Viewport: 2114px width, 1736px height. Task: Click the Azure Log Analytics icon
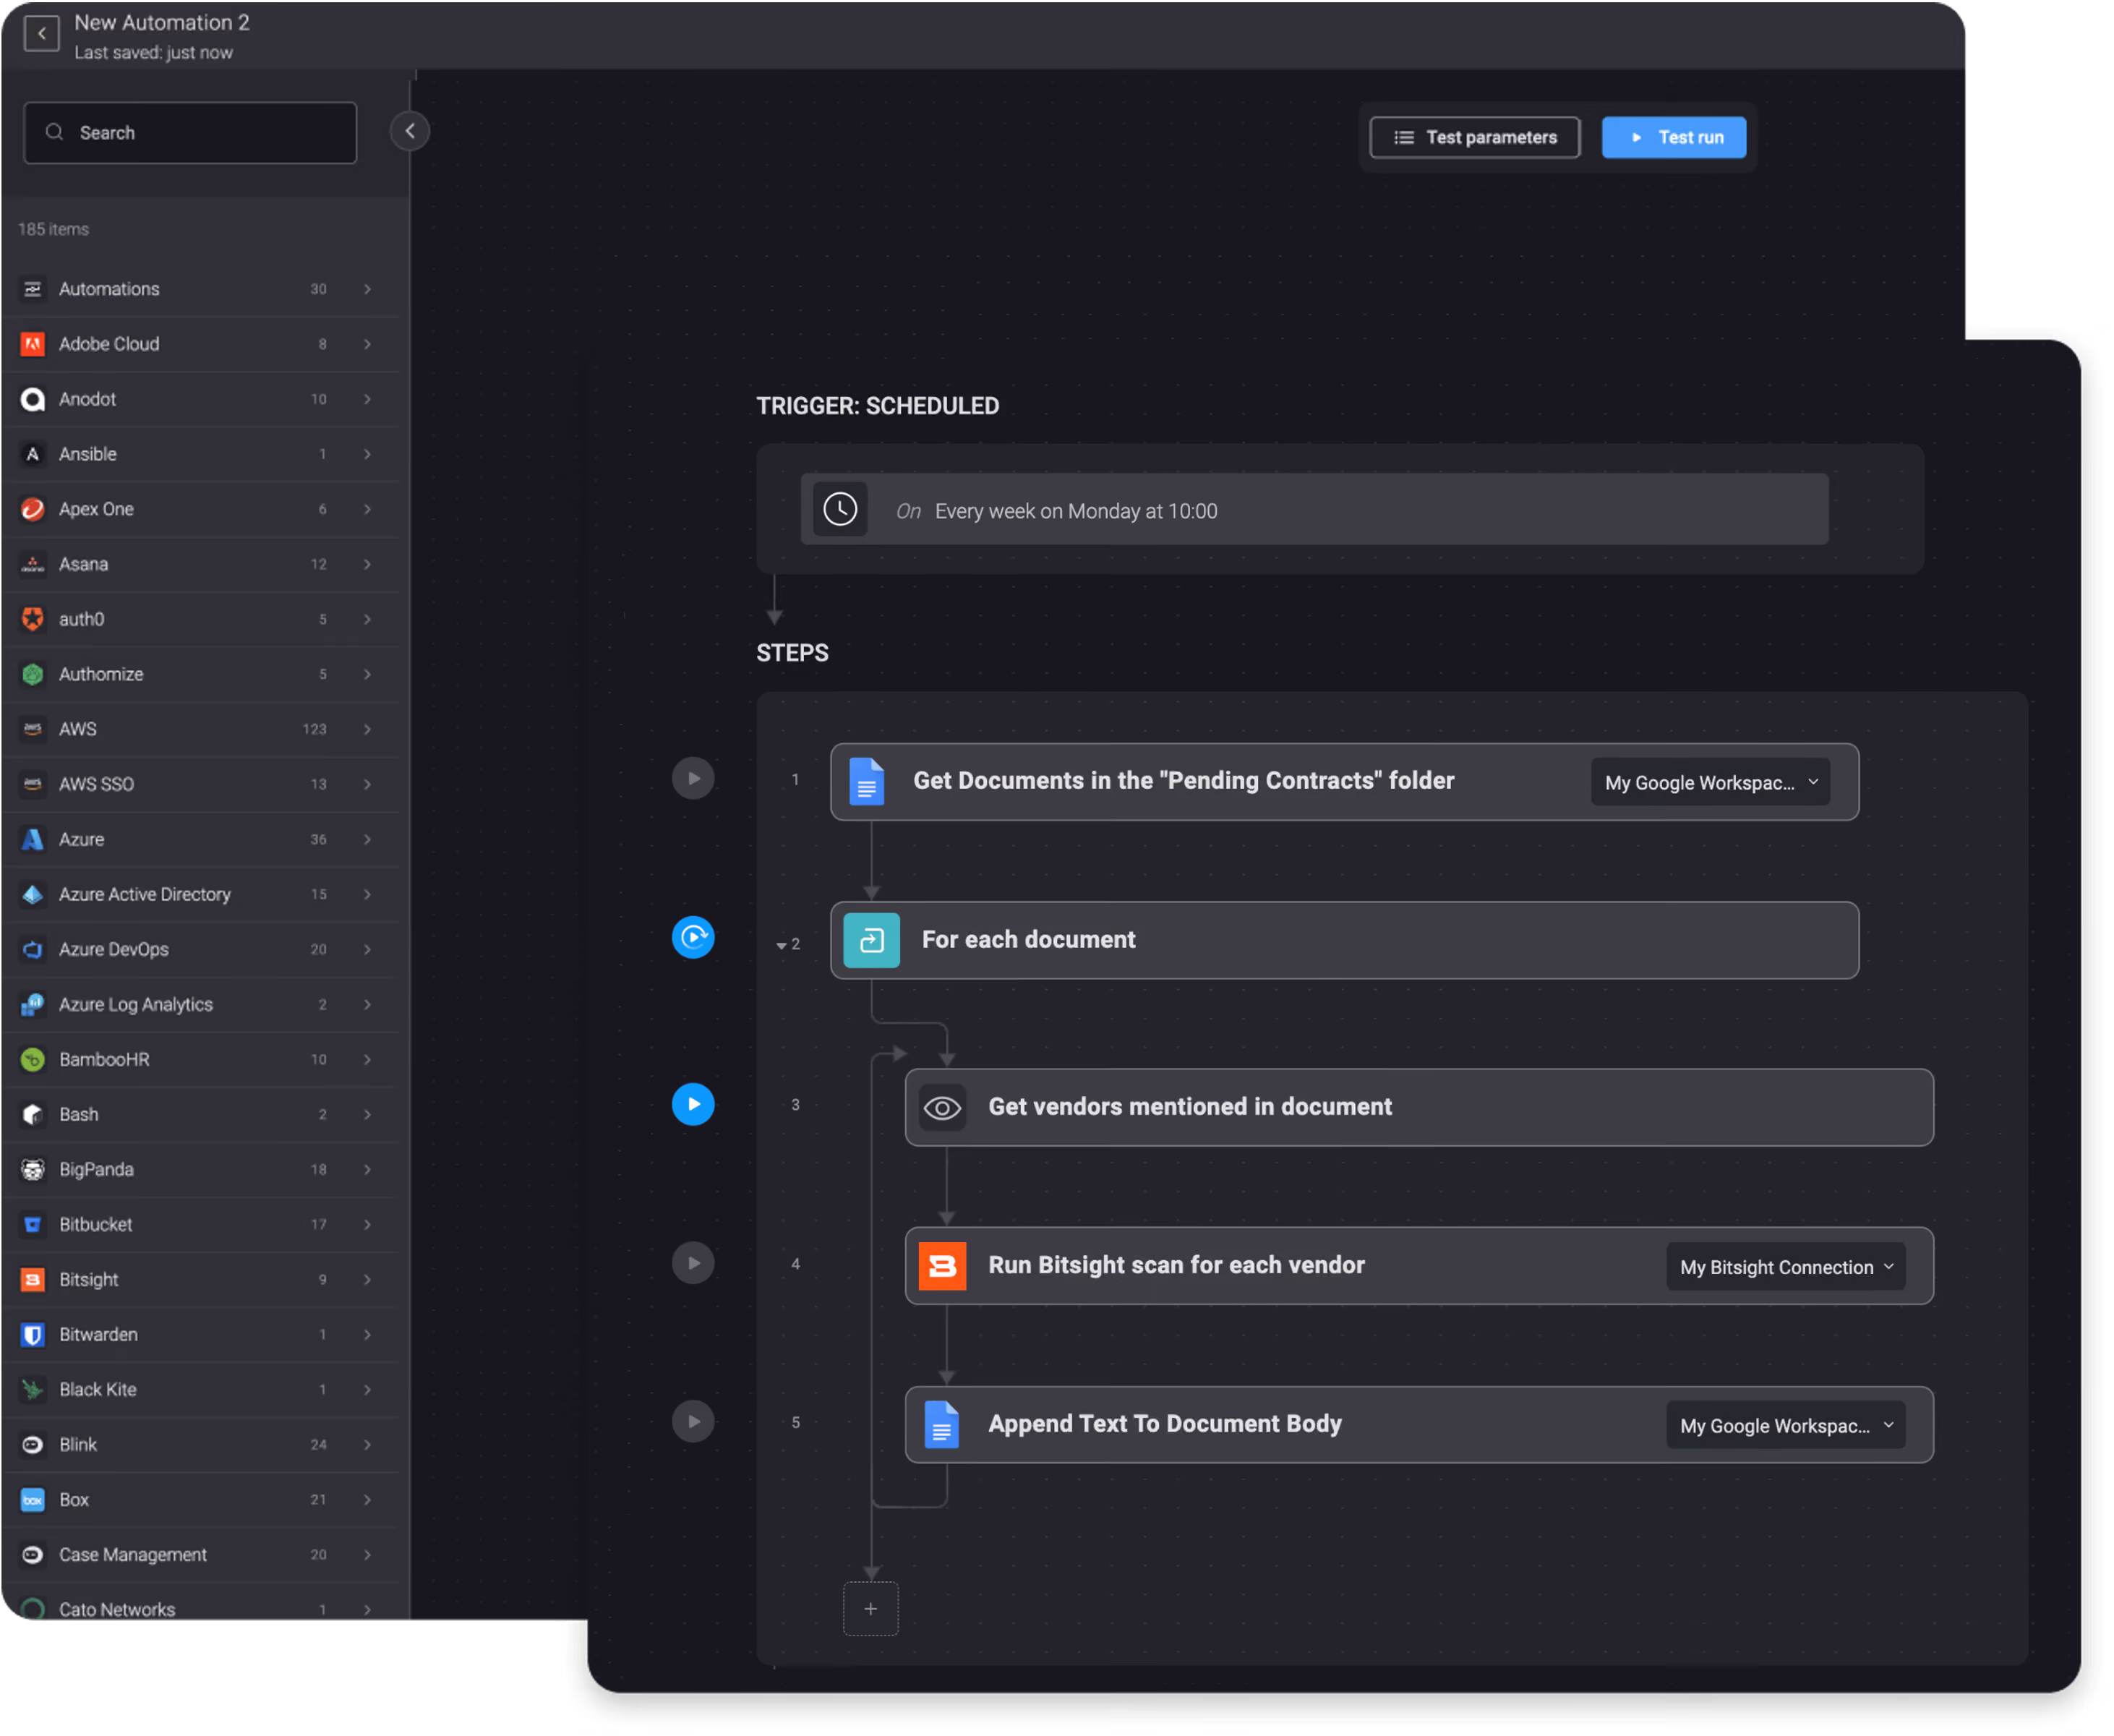33,1005
